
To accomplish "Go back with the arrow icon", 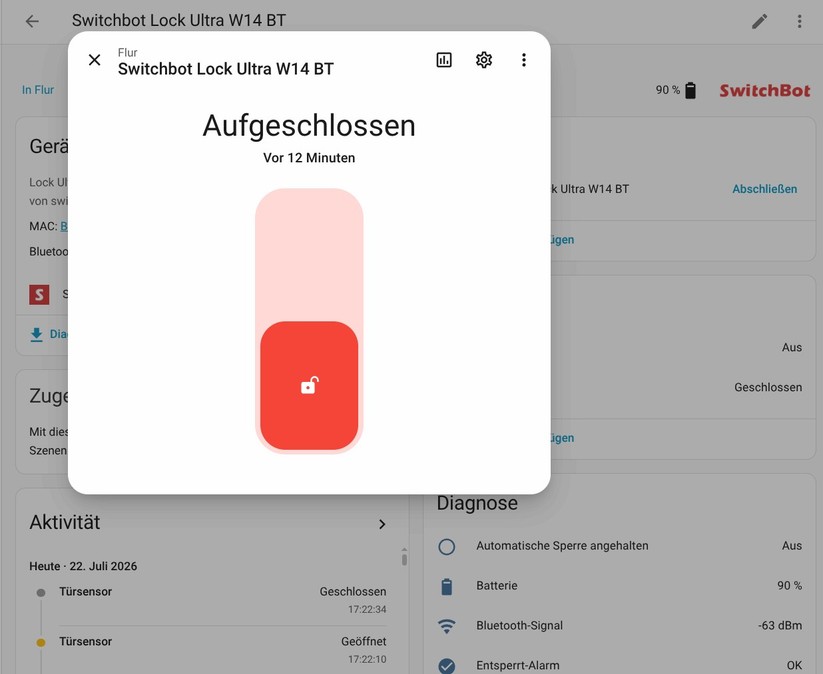I will (33, 21).
